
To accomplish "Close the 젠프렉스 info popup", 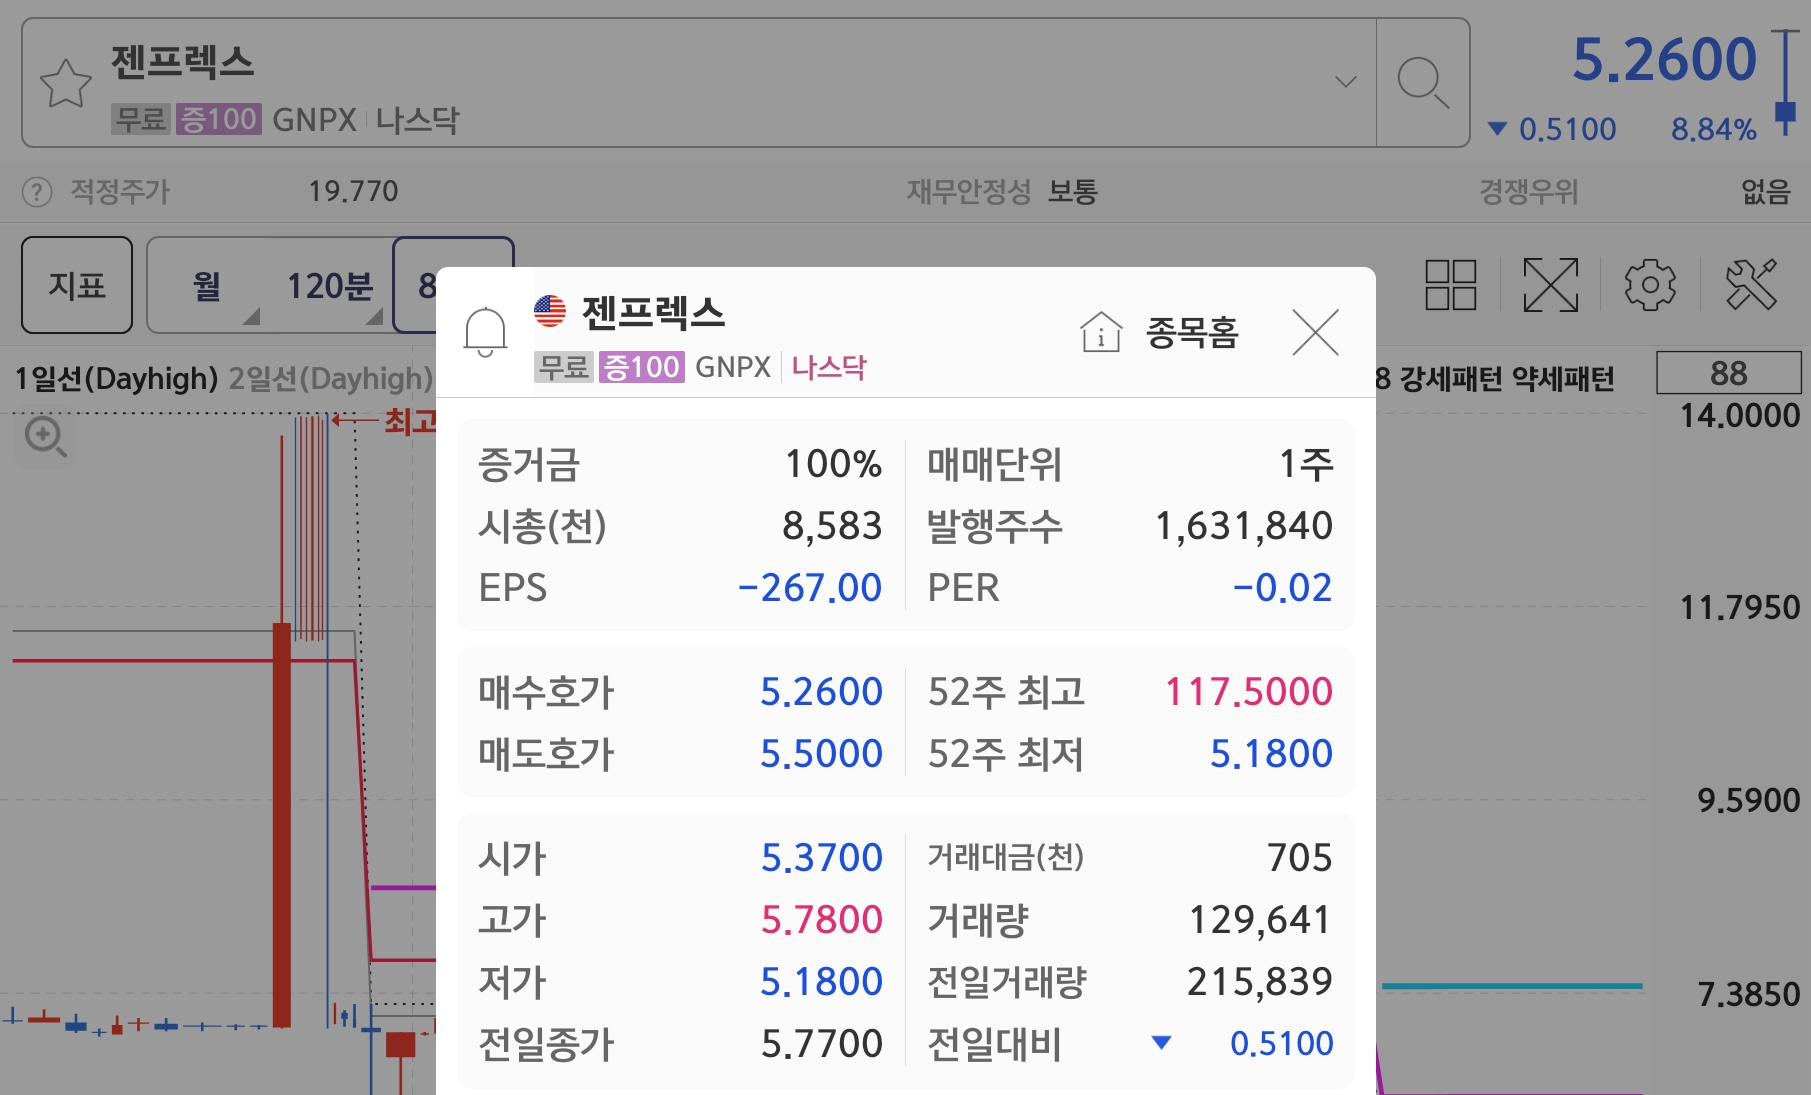I will tap(1315, 332).
